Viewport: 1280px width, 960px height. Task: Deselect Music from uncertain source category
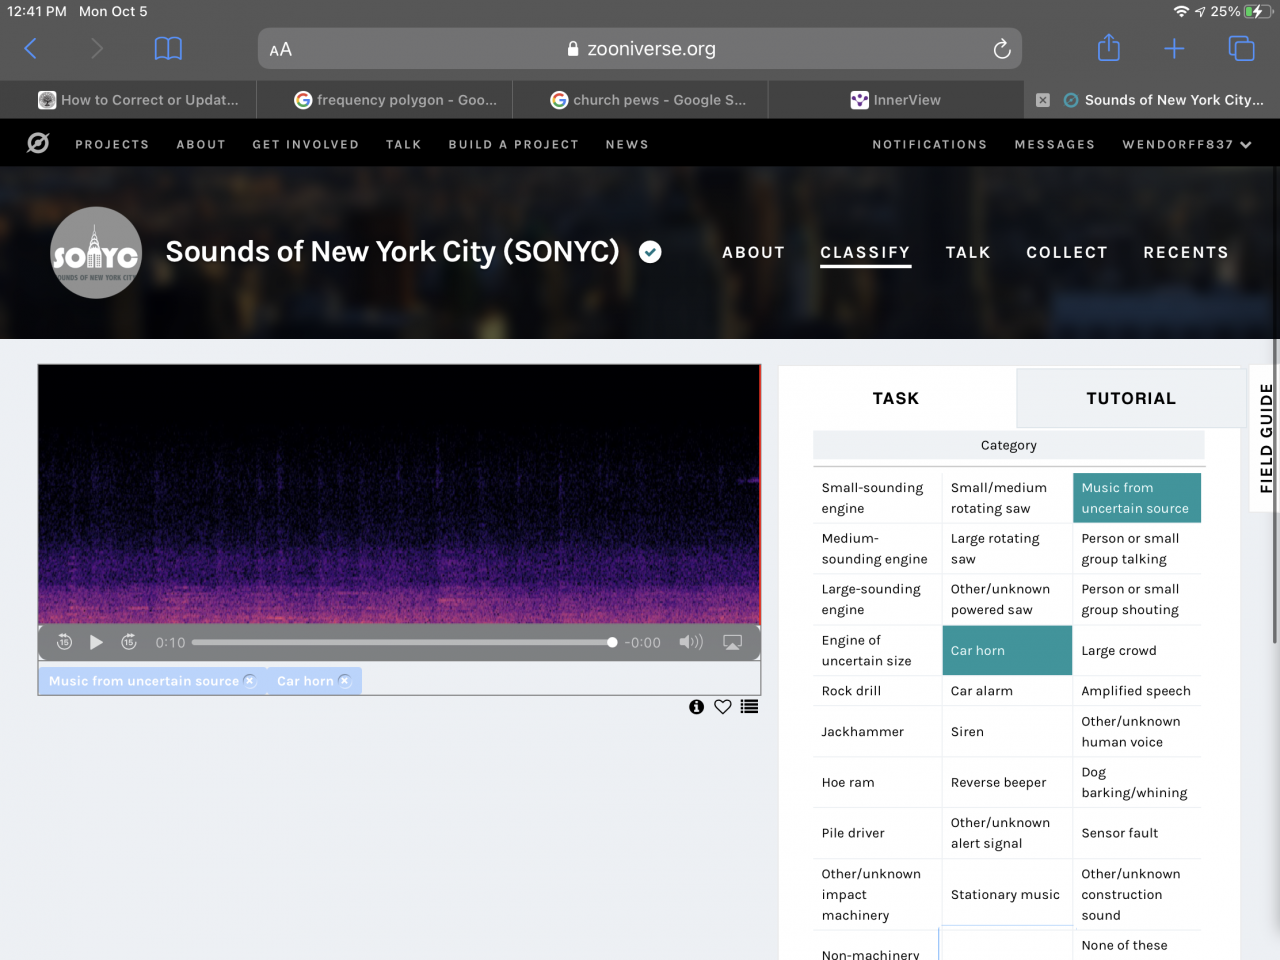click(1137, 498)
